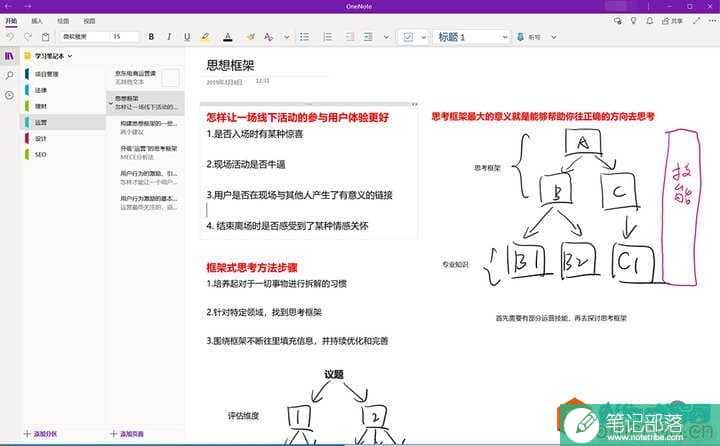Switch to the 插入 tab
Image resolution: width=720 pixels, height=446 pixels.
(37, 21)
